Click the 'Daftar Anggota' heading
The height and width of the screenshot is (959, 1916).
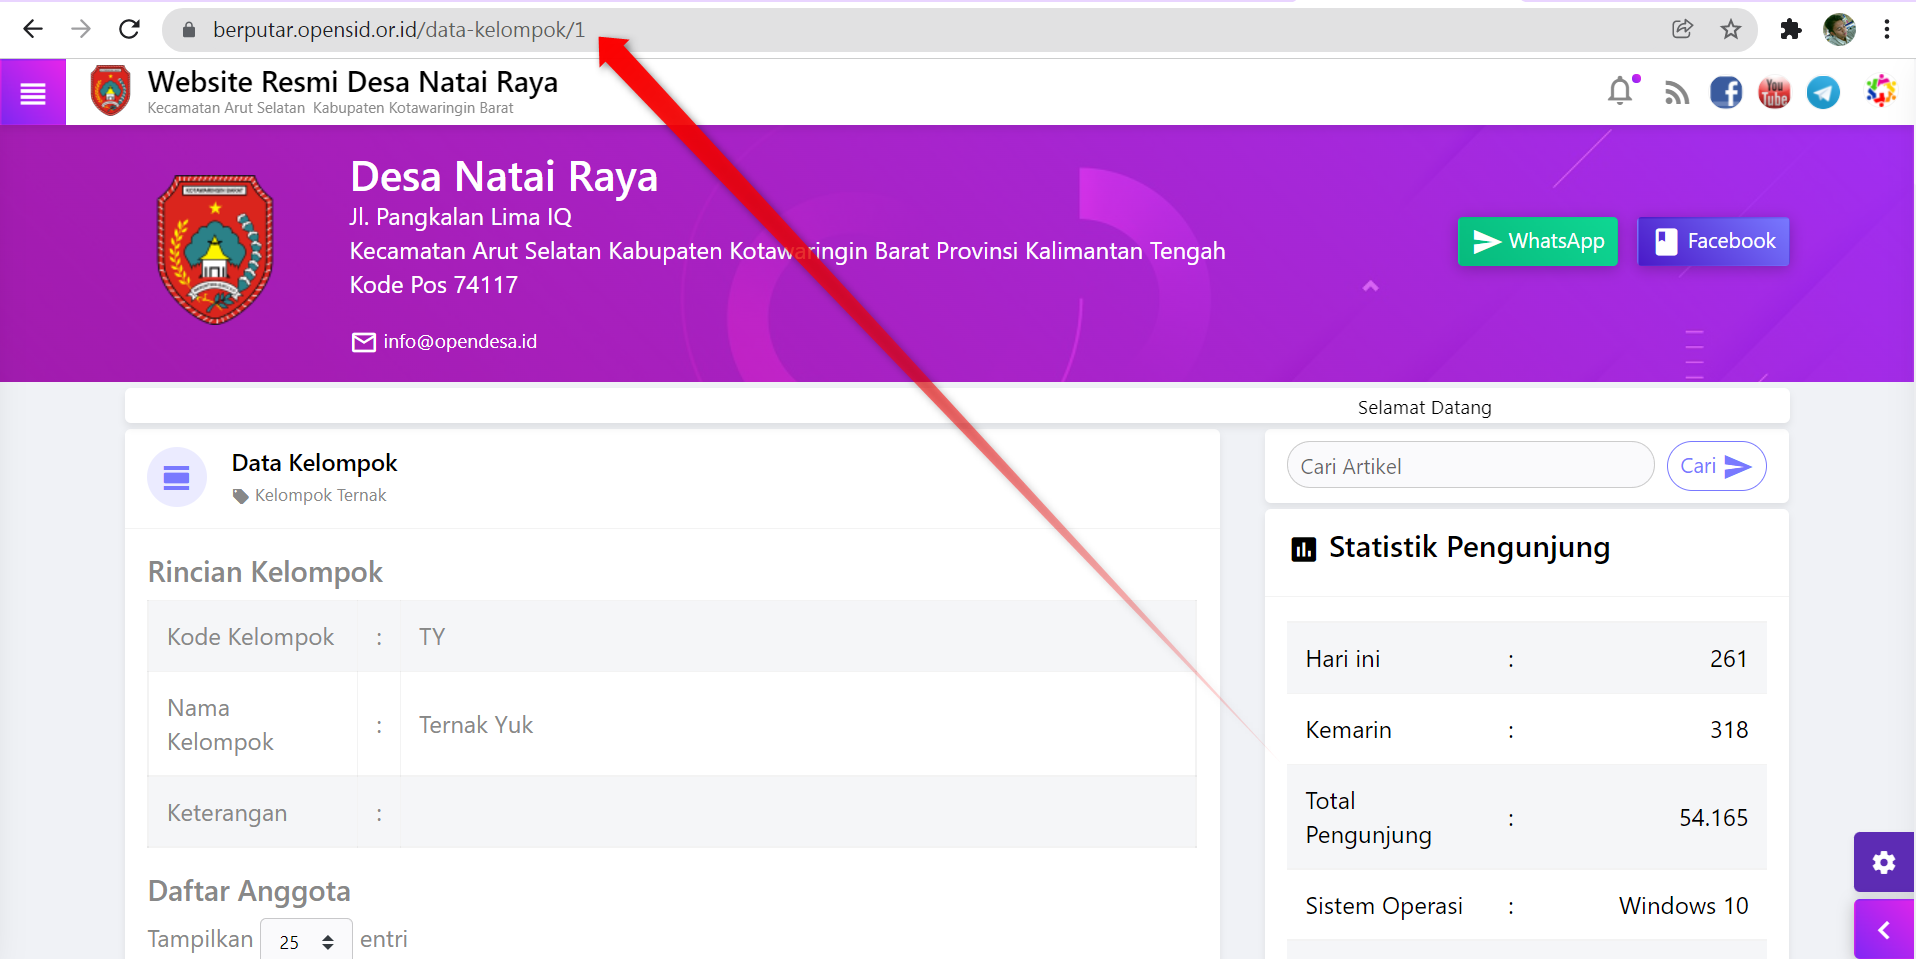249,891
